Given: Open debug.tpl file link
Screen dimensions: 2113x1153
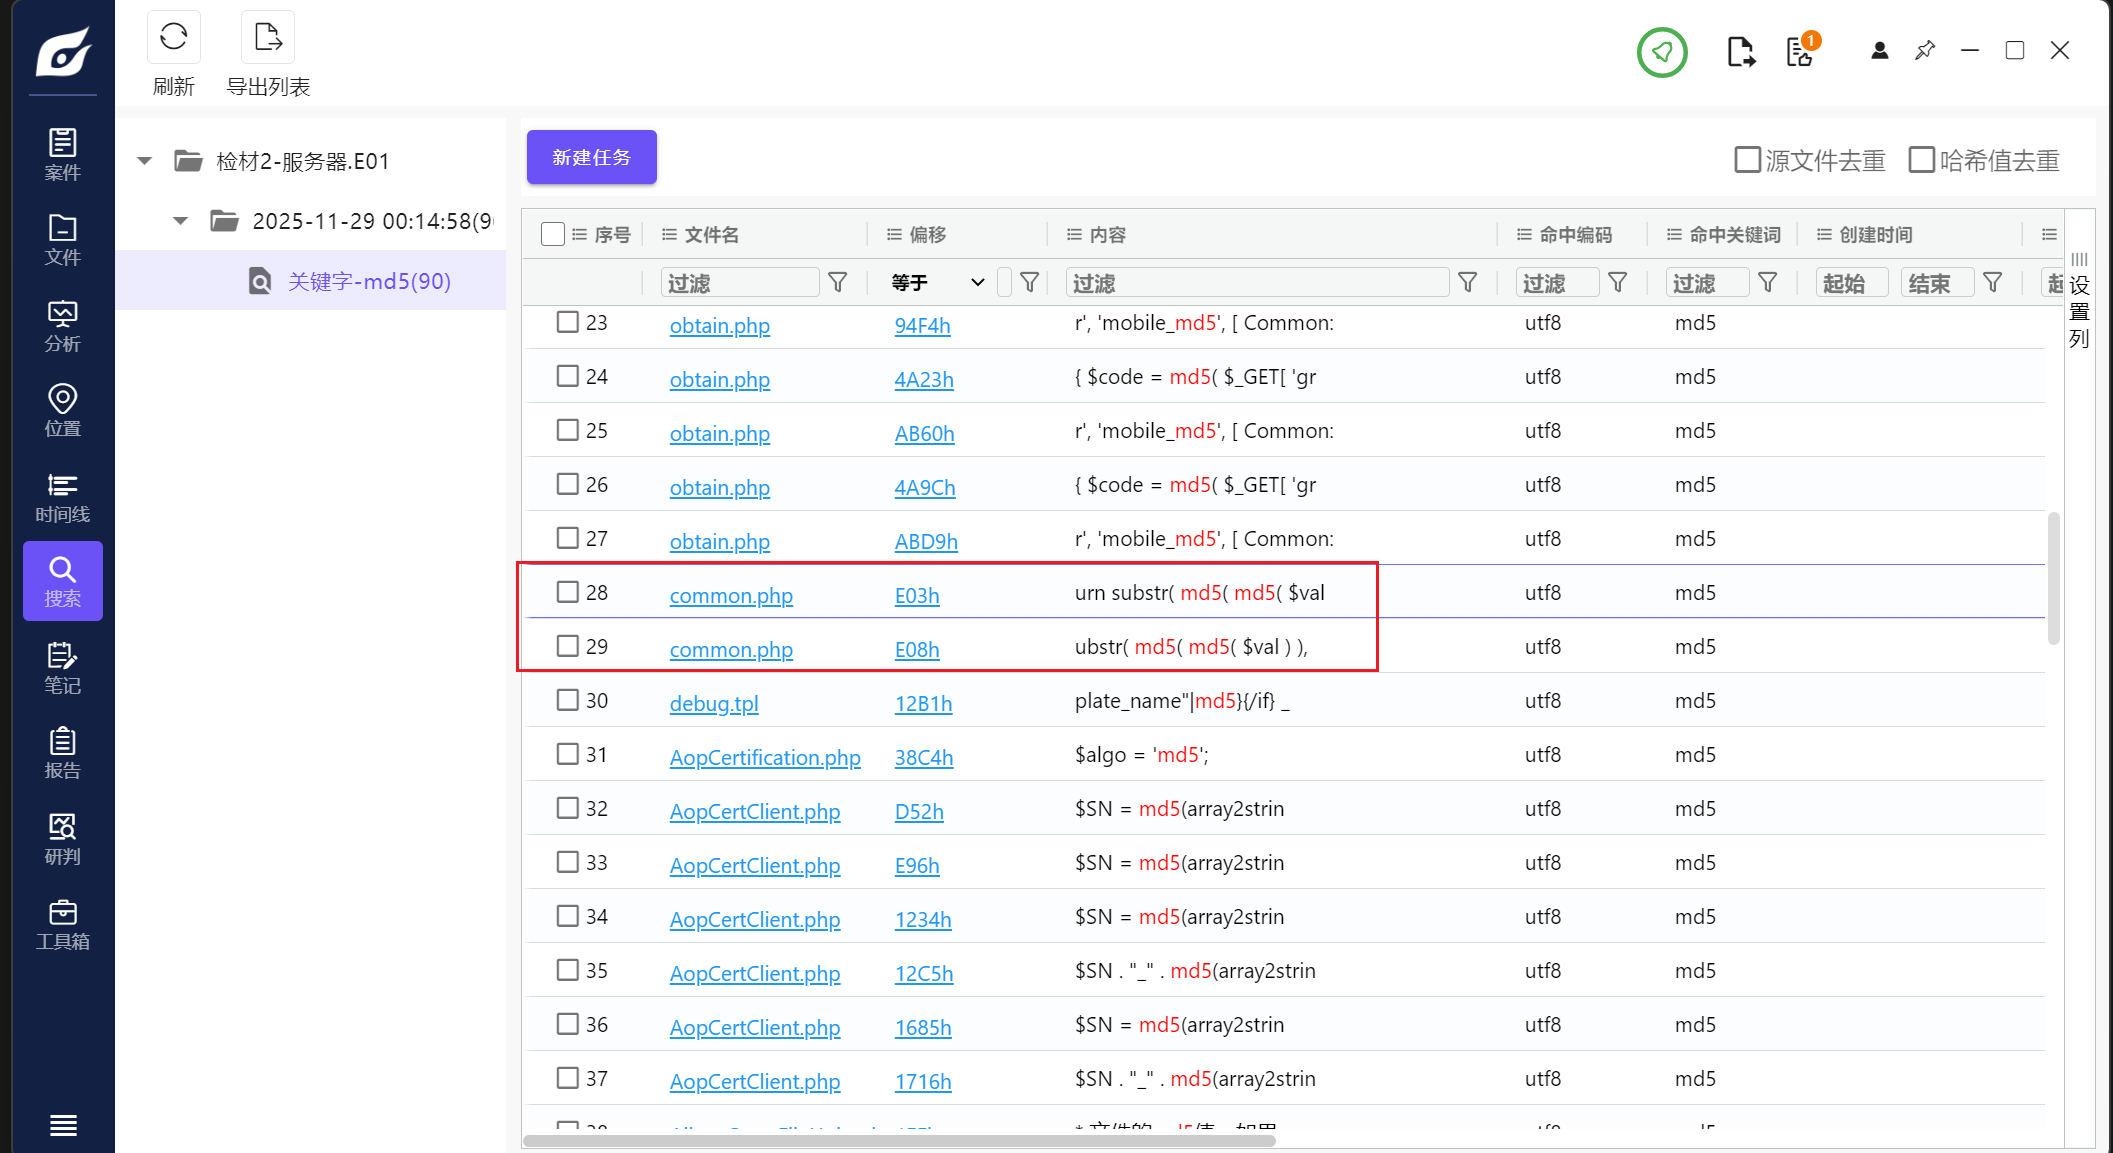Looking at the screenshot, I should (714, 704).
